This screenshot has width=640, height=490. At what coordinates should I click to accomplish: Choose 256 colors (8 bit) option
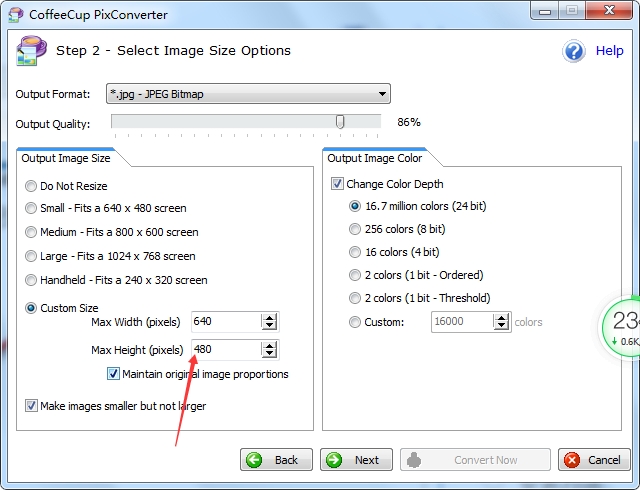coord(355,229)
